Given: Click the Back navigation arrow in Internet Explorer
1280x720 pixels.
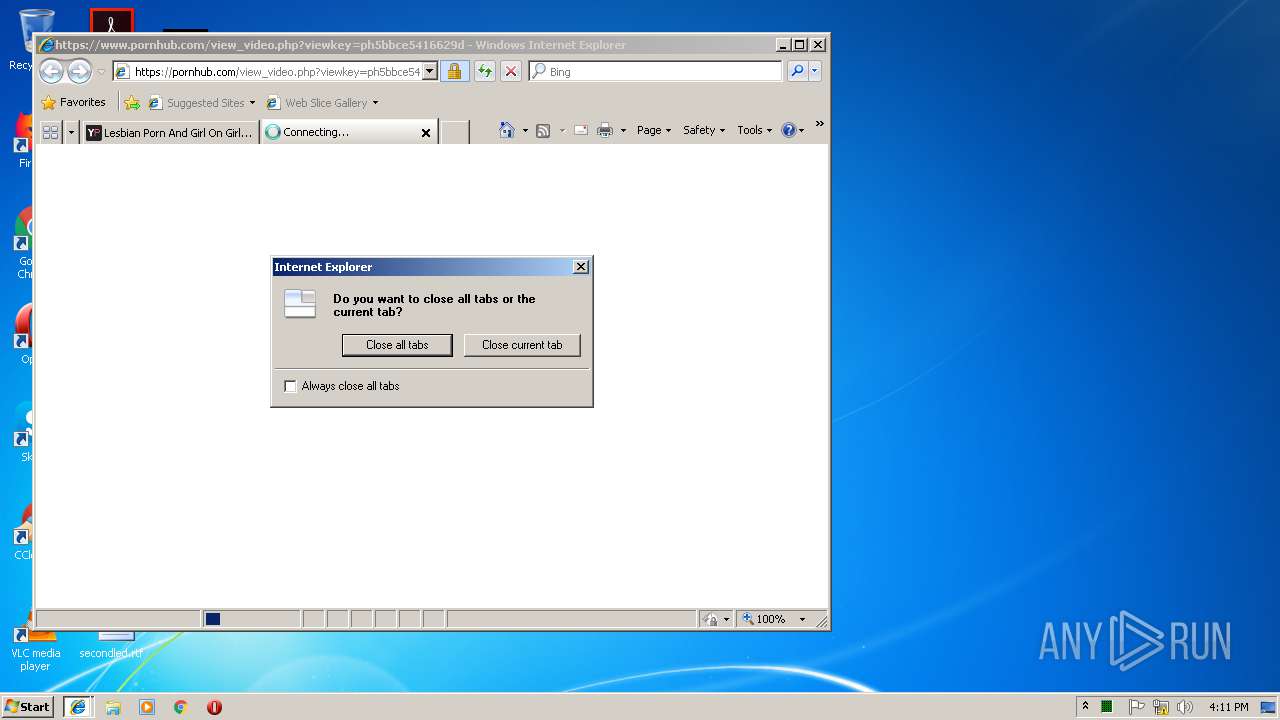Looking at the screenshot, I should tap(51, 71).
